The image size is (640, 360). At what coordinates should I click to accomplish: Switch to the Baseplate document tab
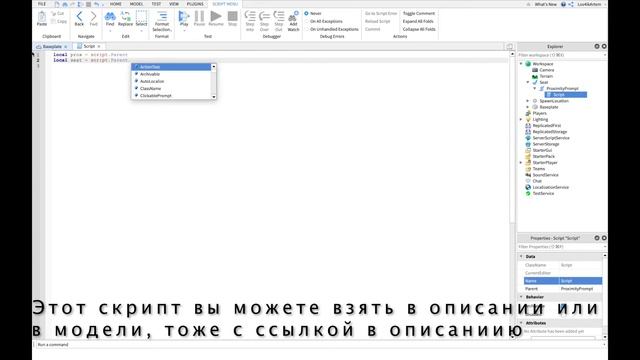(52, 47)
